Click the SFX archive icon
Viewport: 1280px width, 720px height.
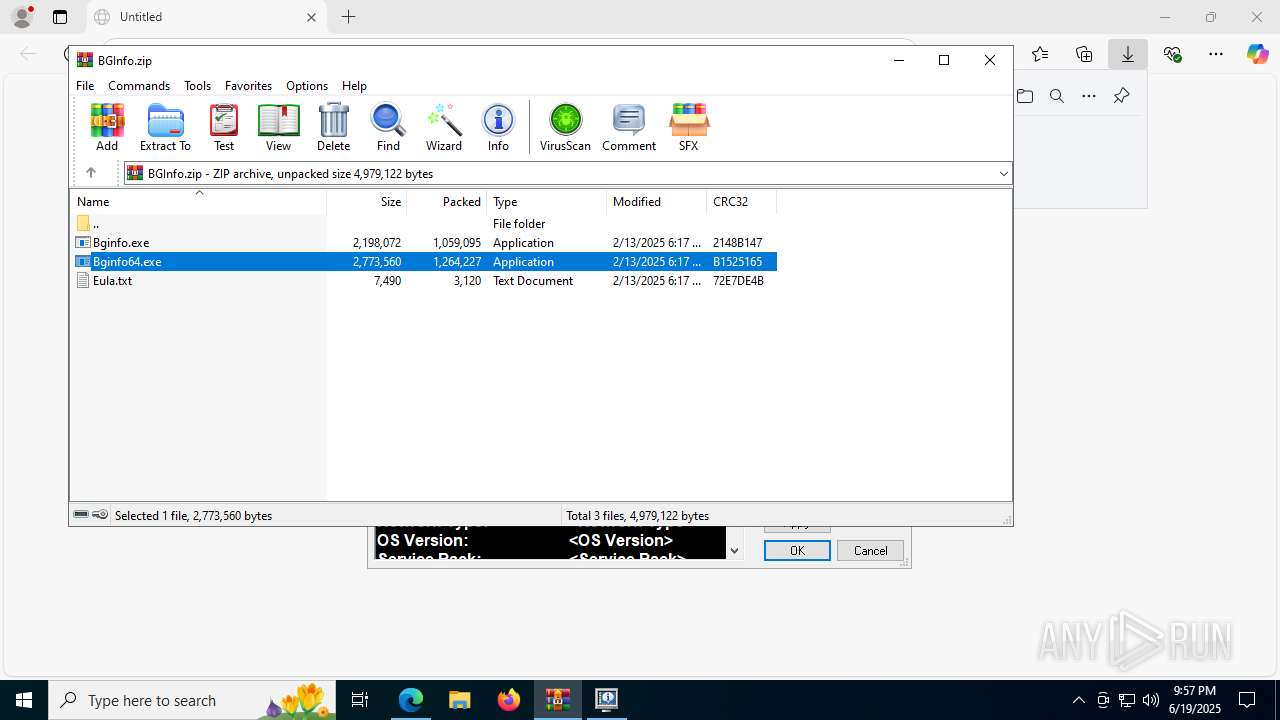pyautogui.click(x=688, y=127)
